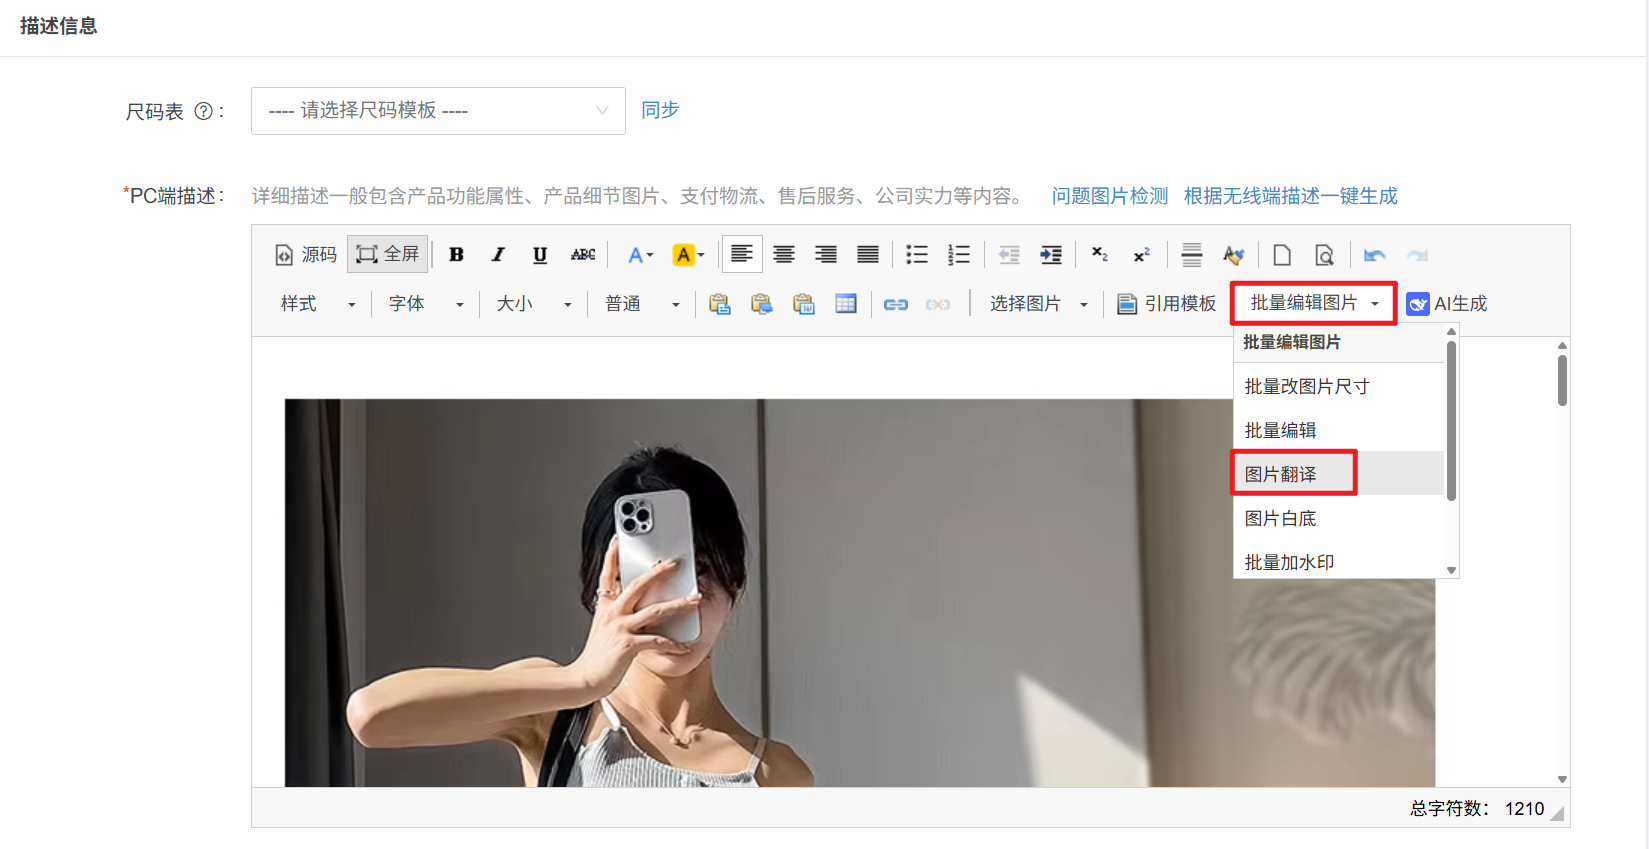Click the editor's vertical scrollbar thumb
The height and width of the screenshot is (849, 1649).
pos(1562,380)
